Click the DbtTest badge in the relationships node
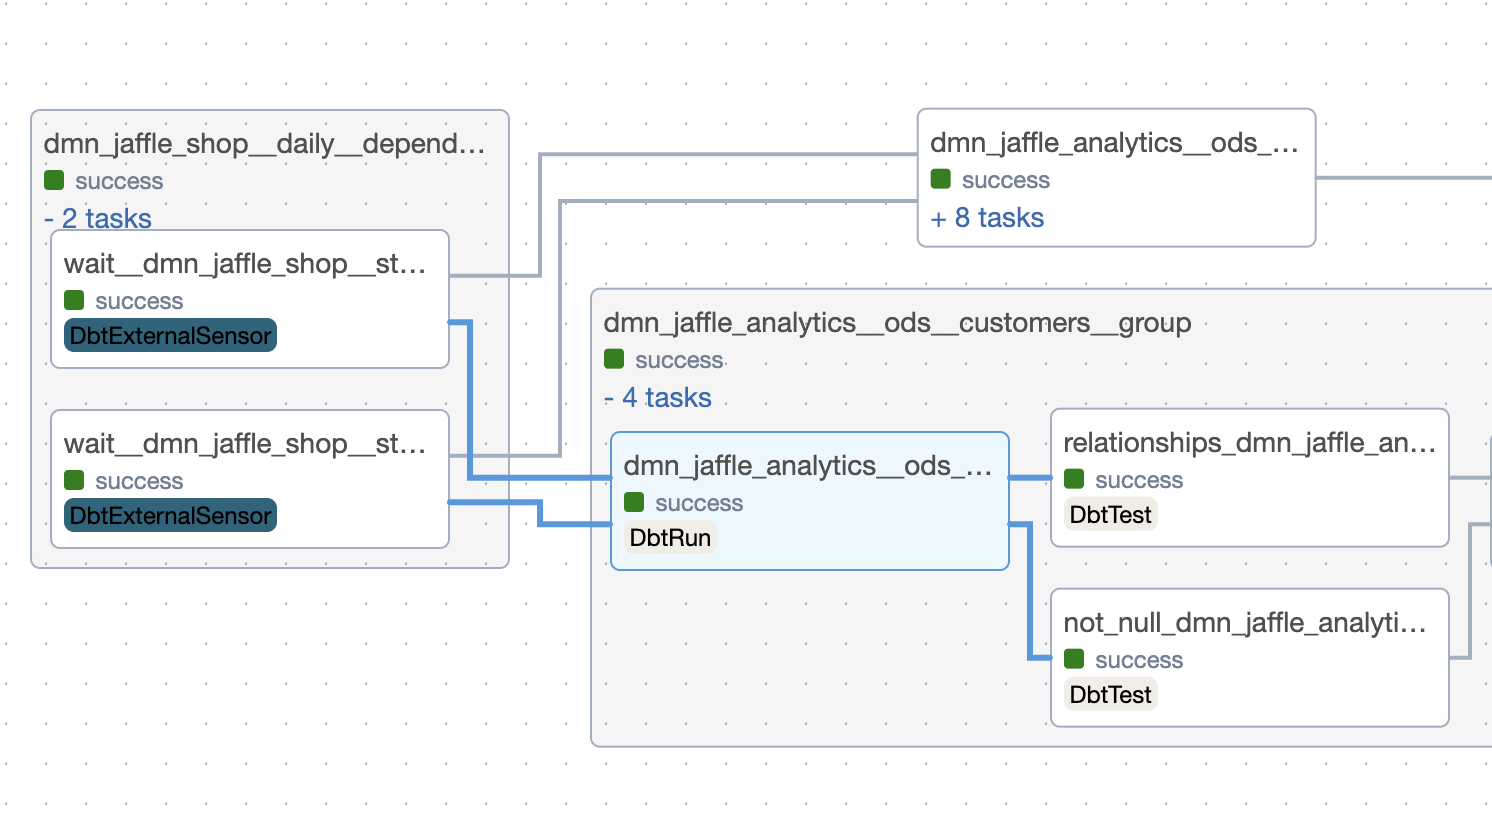Image resolution: width=1492 pixels, height=816 pixels. [1110, 514]
